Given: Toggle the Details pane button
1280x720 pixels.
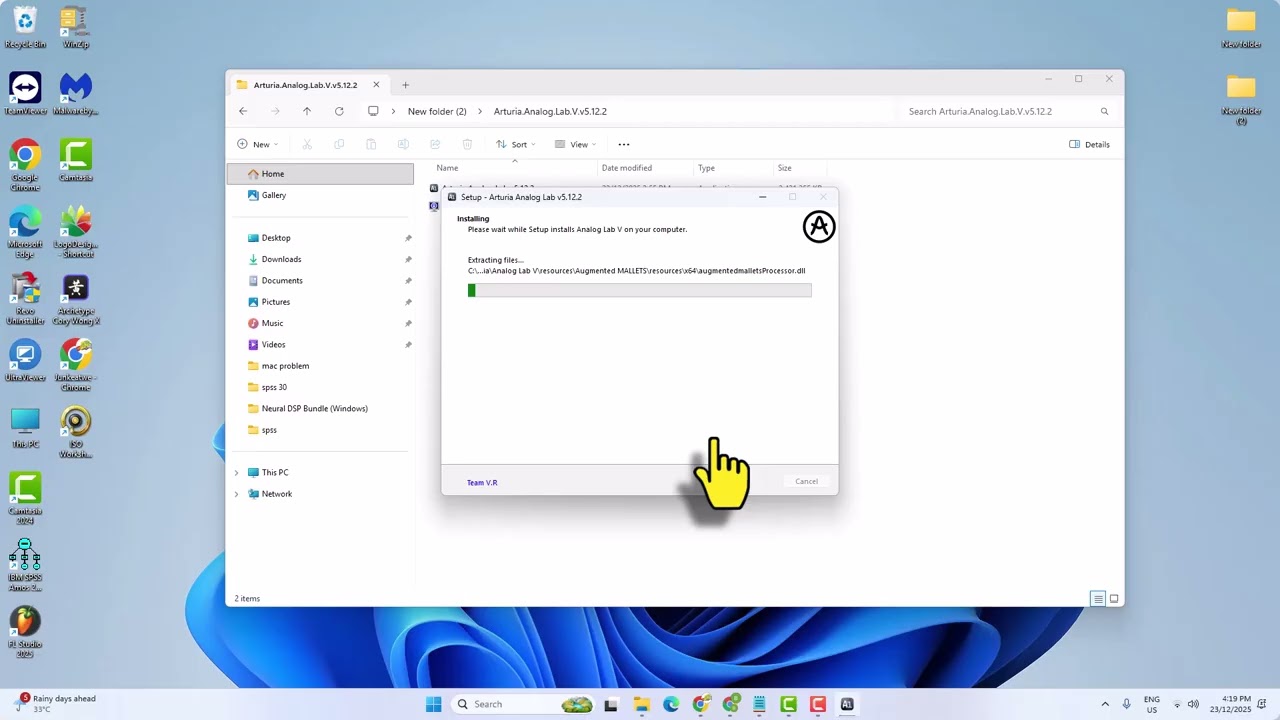Looking at the screenshot, I should [x=1089, y=144].
